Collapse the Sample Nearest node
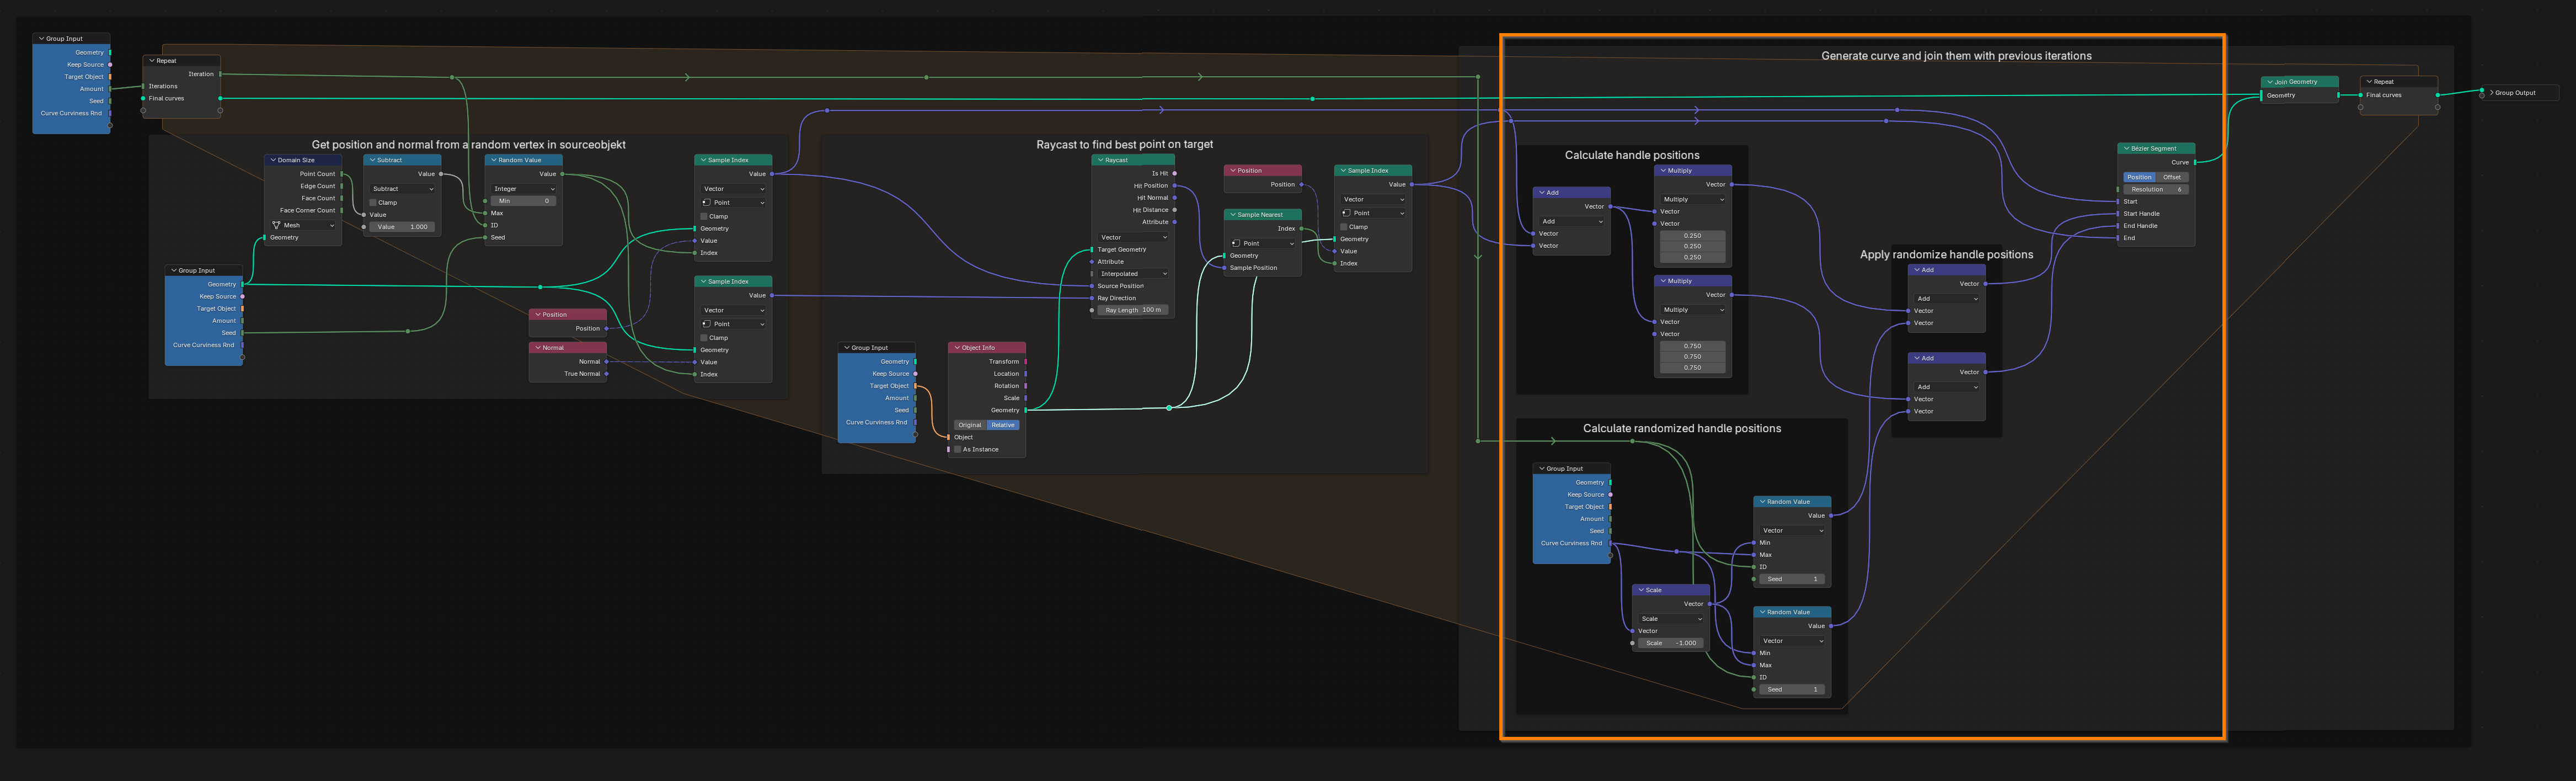Screen dimensions: 2576x781 coord(1233,215)
